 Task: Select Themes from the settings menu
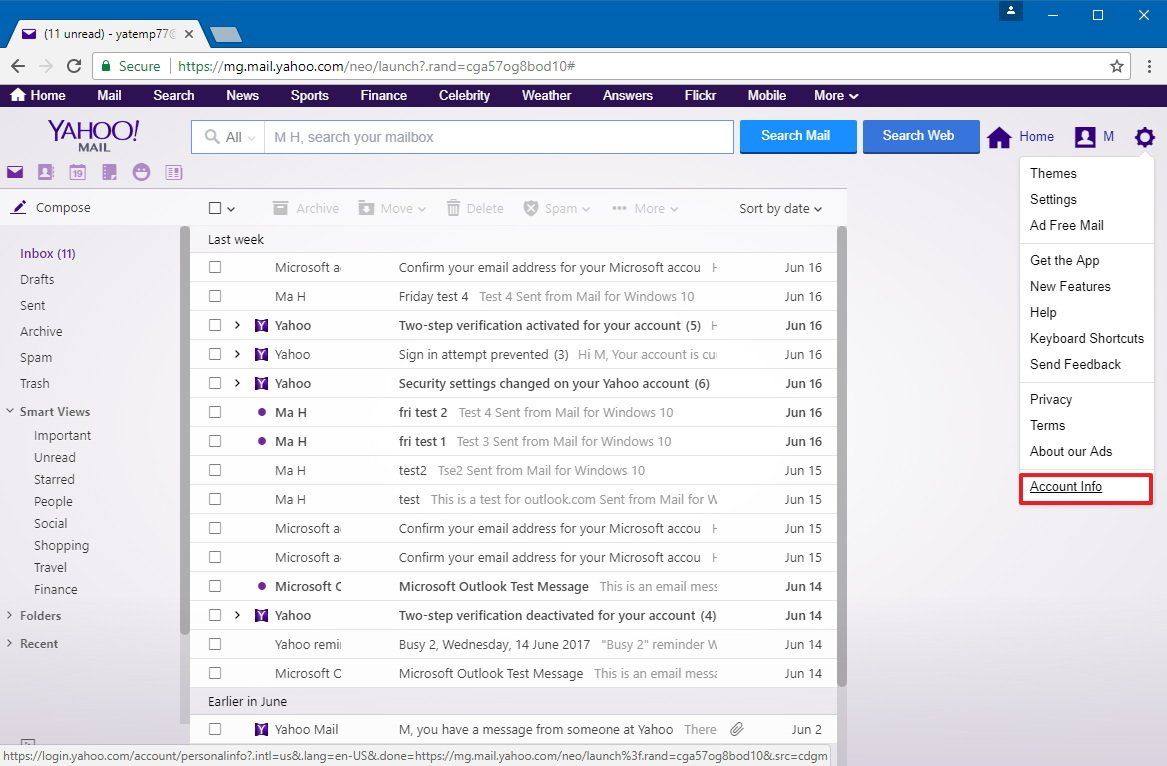tap(1053, 173)
